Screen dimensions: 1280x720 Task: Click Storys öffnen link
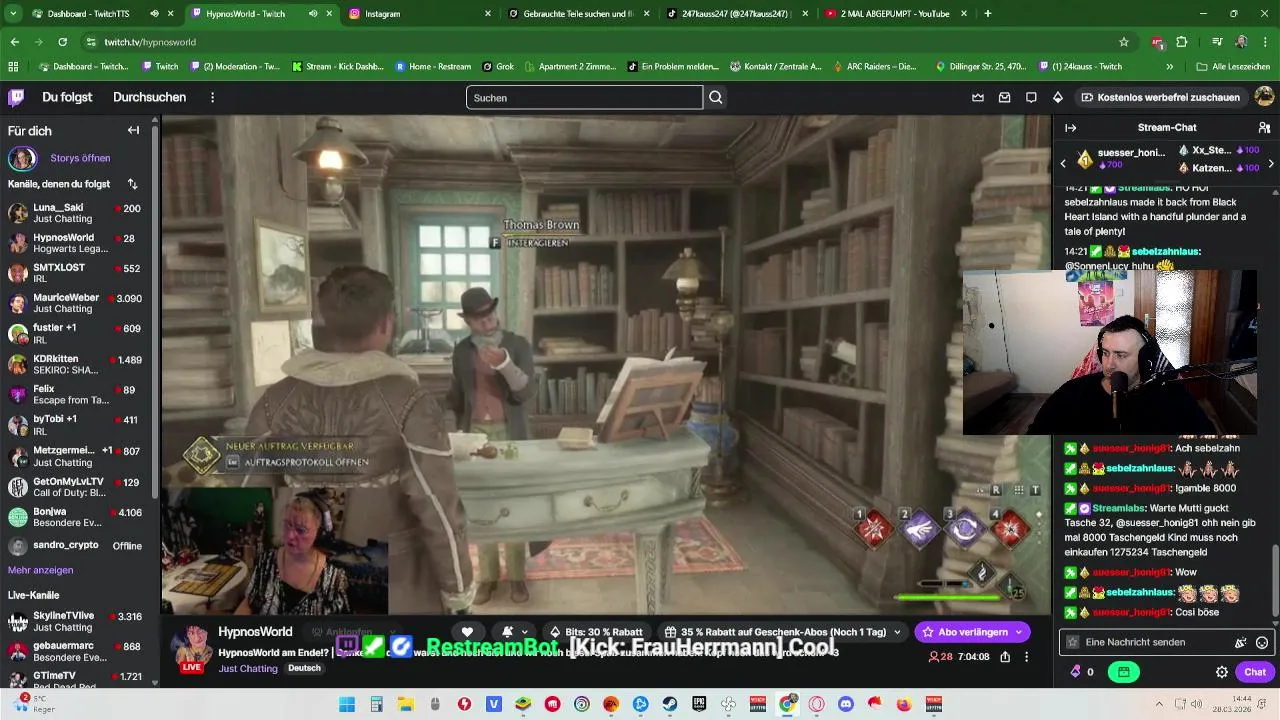(x=80, y=158)
